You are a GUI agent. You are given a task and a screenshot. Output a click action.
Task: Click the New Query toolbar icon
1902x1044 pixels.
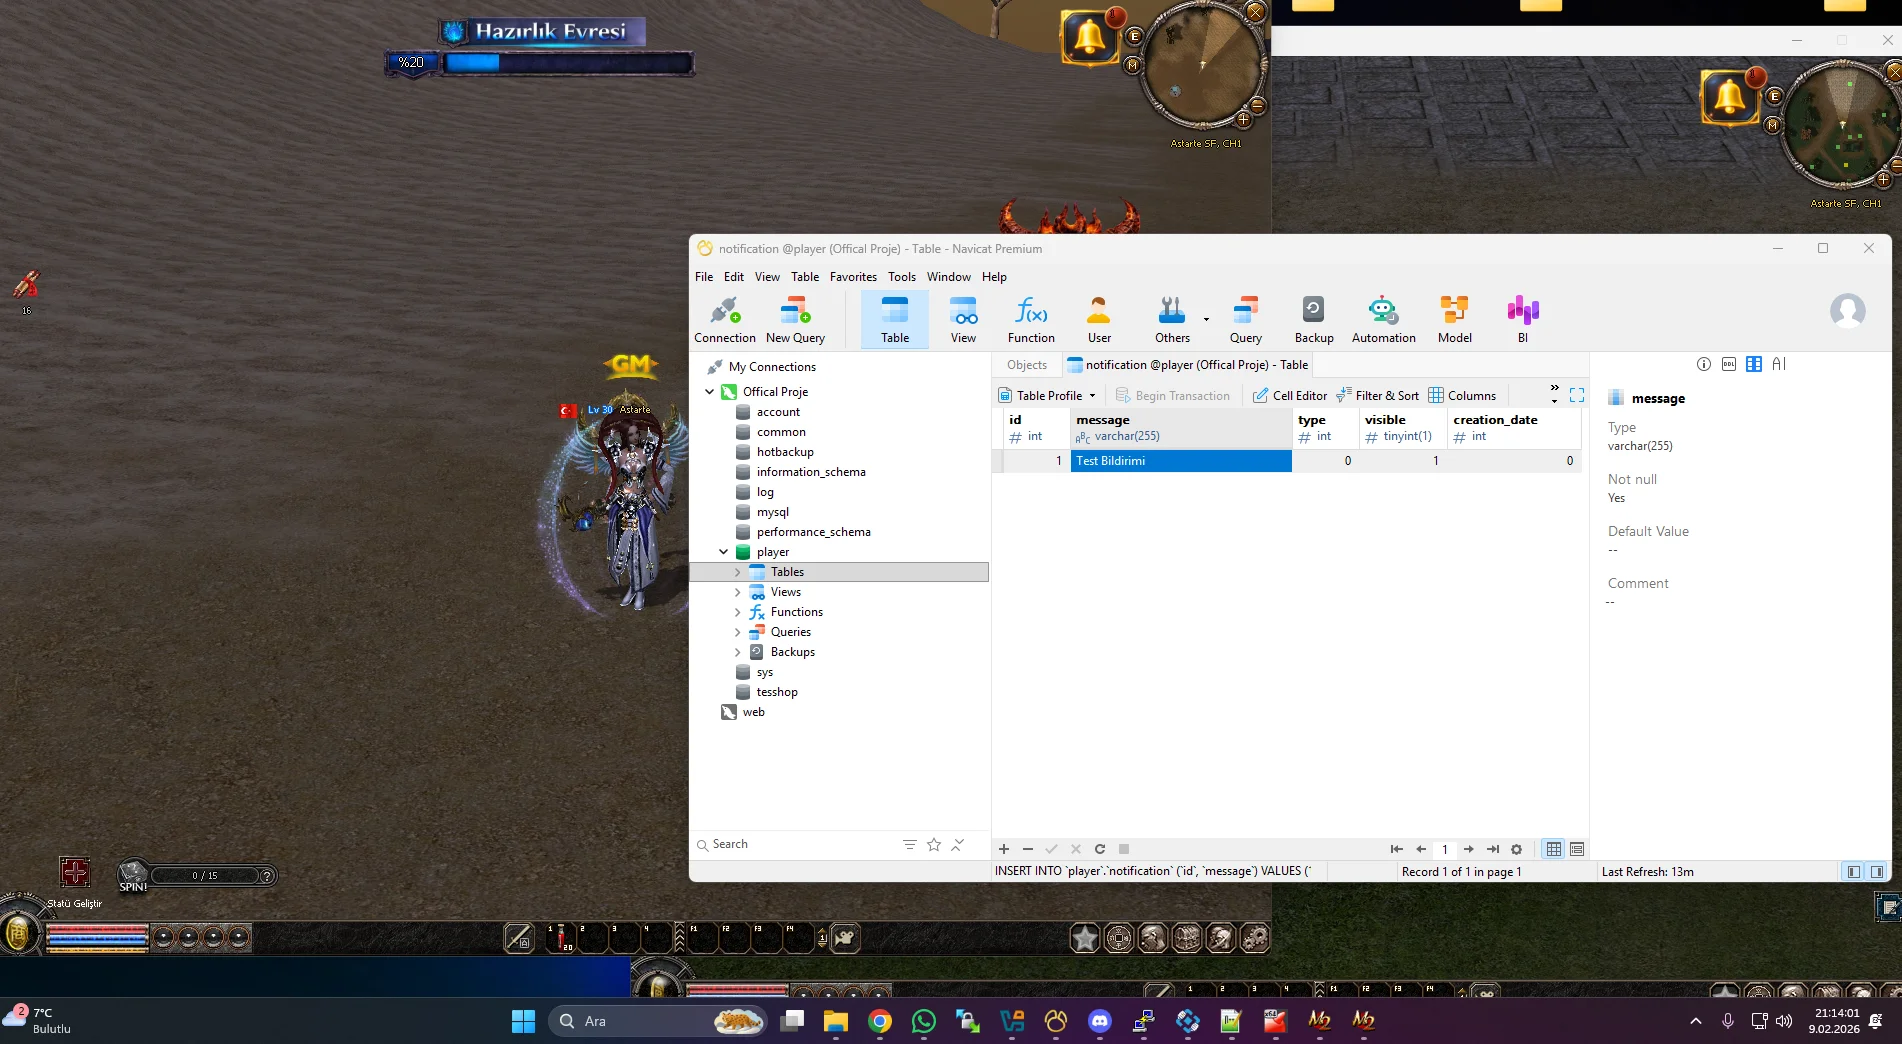point(795,319)
